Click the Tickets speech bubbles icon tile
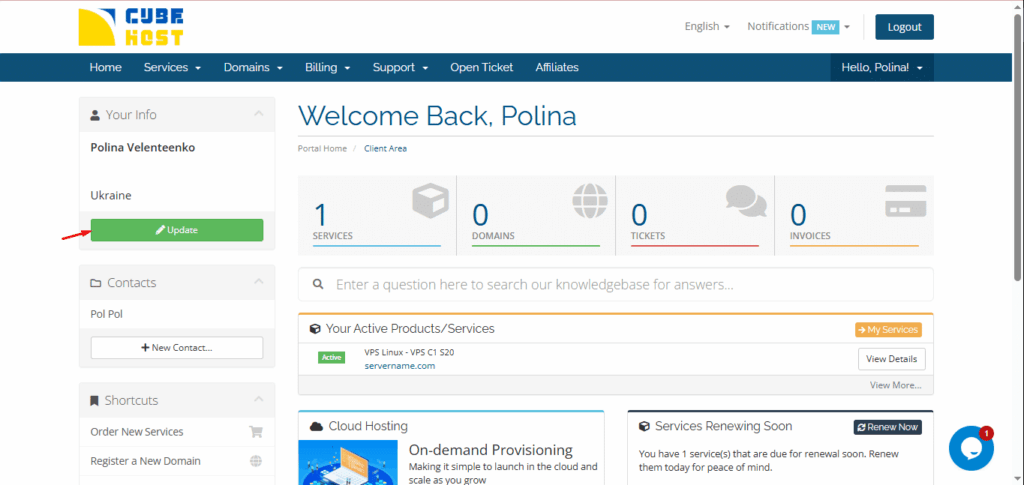This screenshot has height=485, width=1024. tap(746, 202)
